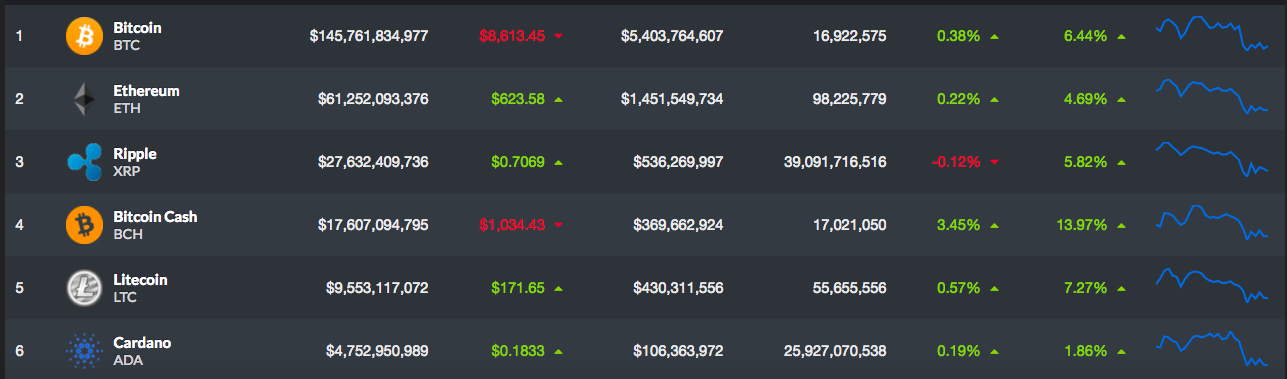Click the up arrow next to 0.19%
The image size is (1287, 379).
coord(994,351)
